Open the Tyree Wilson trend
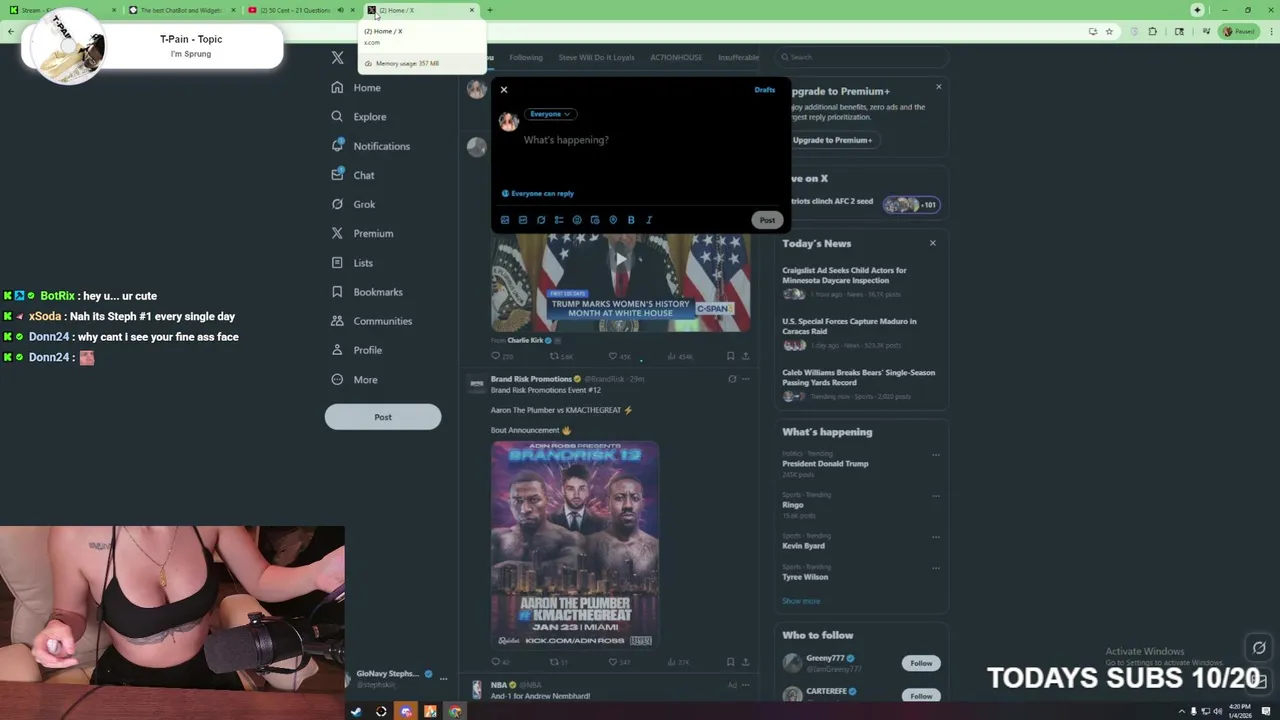This screenshot has width=1280, height=720. (805, 577)
